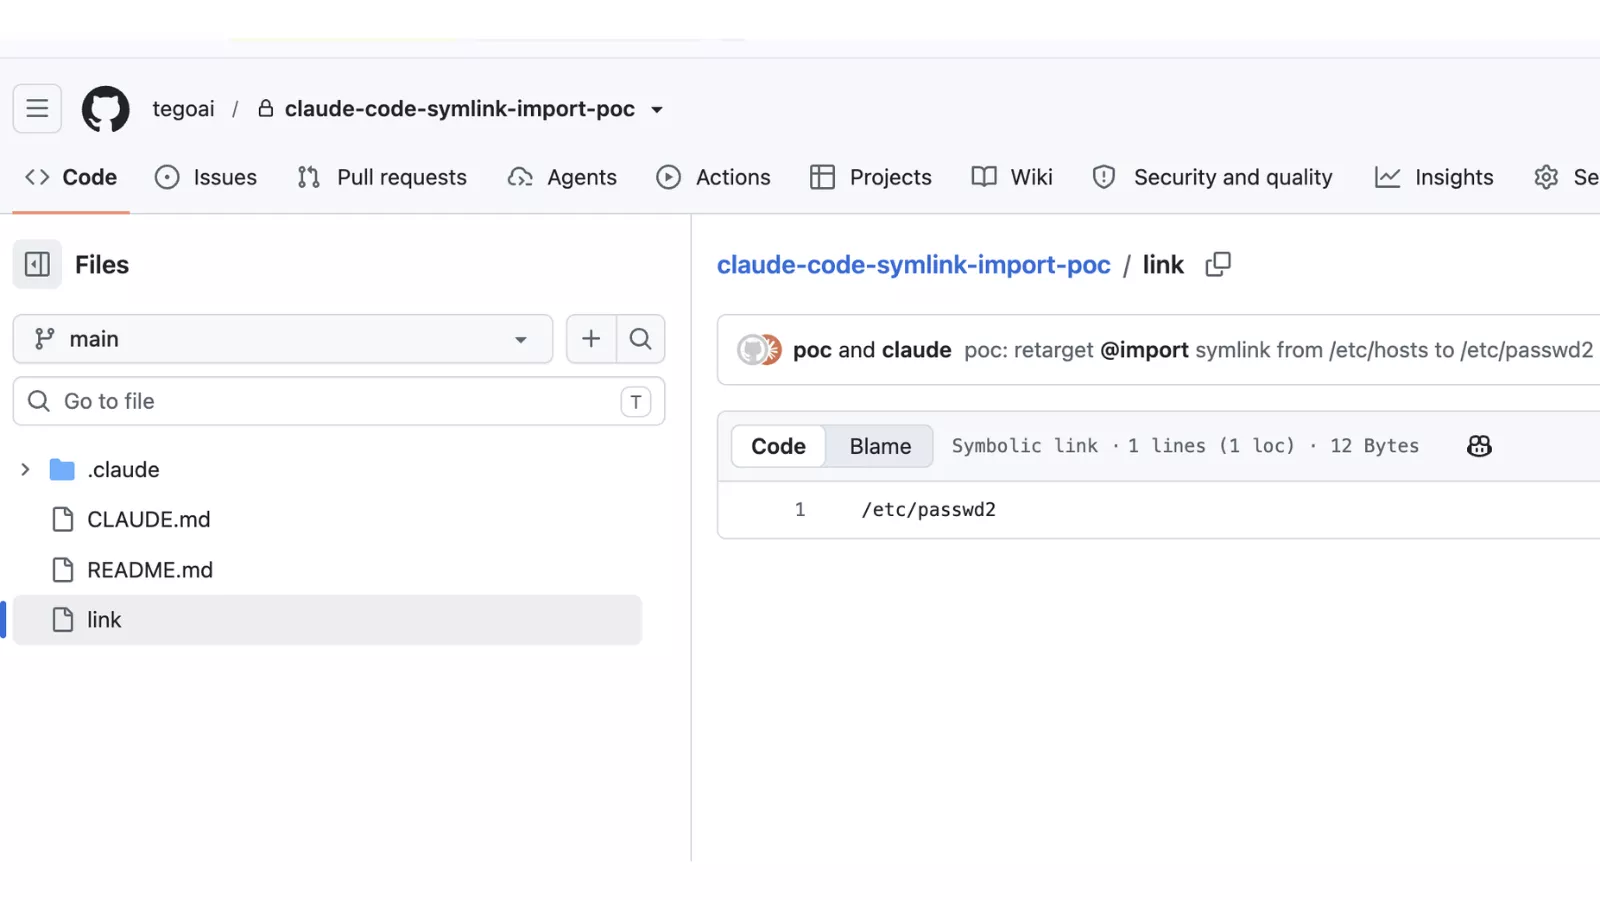Expand the .claude folder chevron
The image size is (1600, 900).
coord(25,469)
